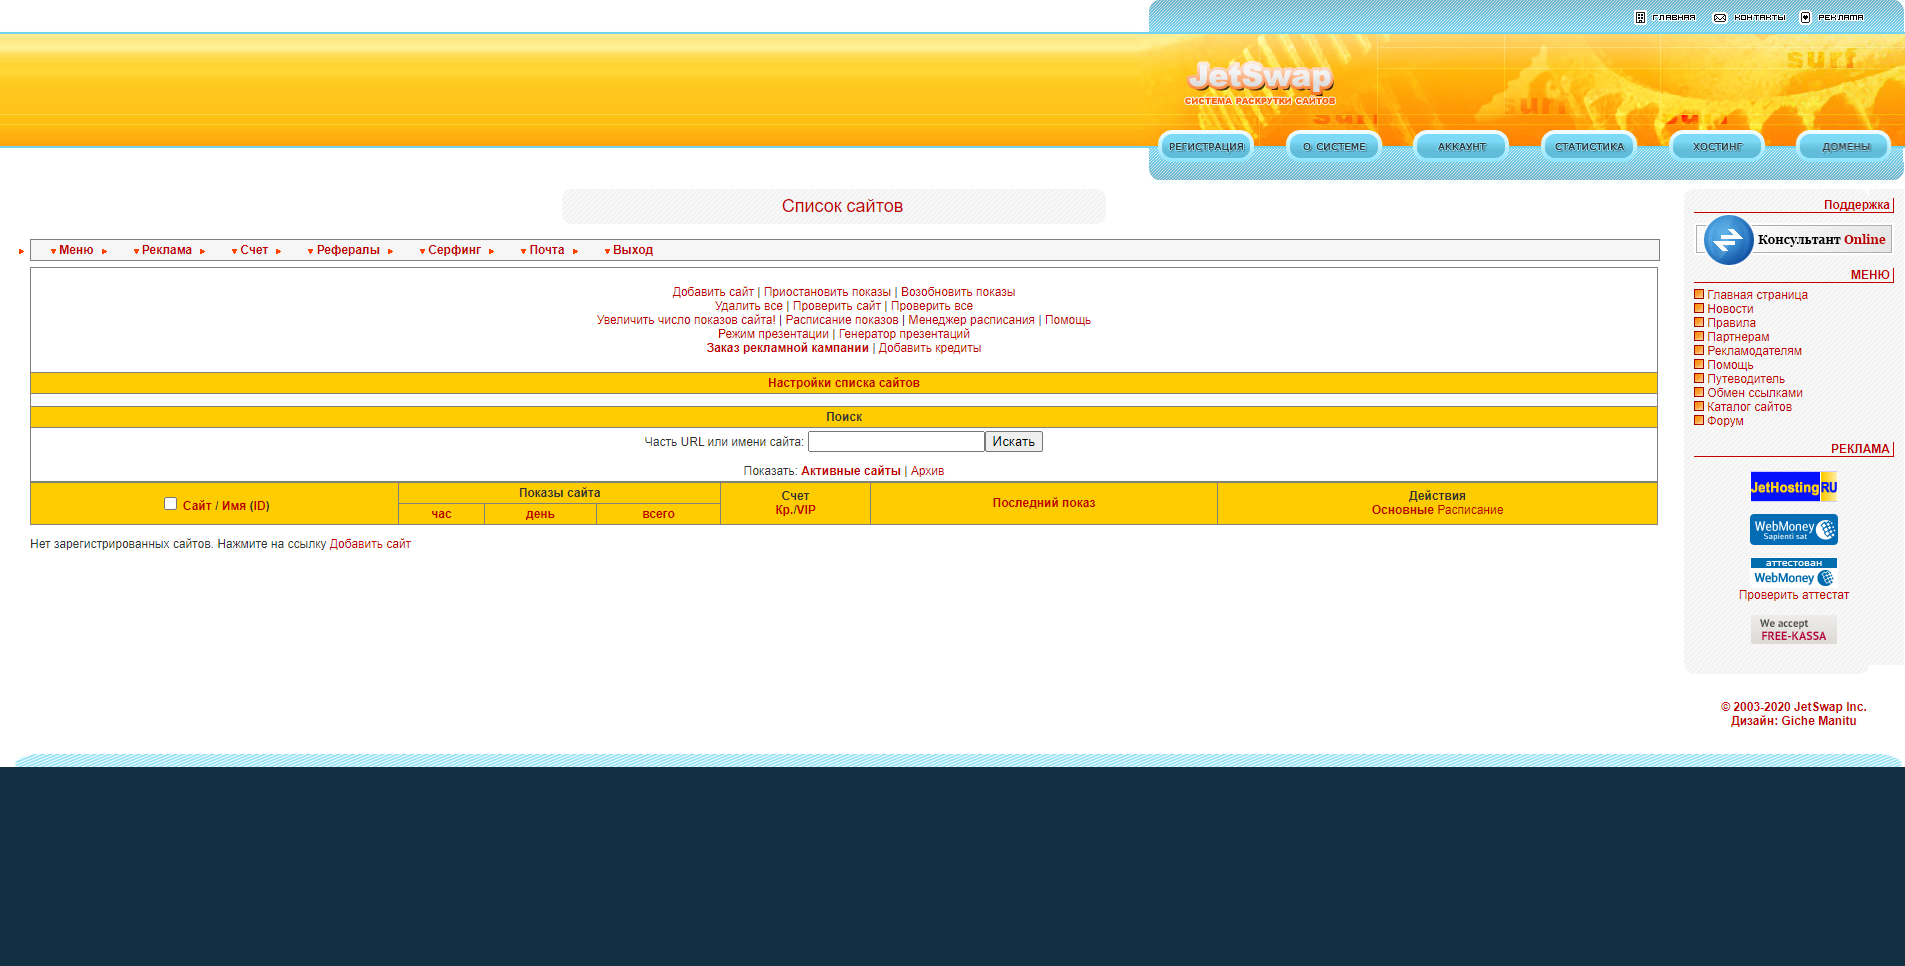Sort by Последний показ column
Viewport: 1905px width, 966px height.
click(1044, 503)
